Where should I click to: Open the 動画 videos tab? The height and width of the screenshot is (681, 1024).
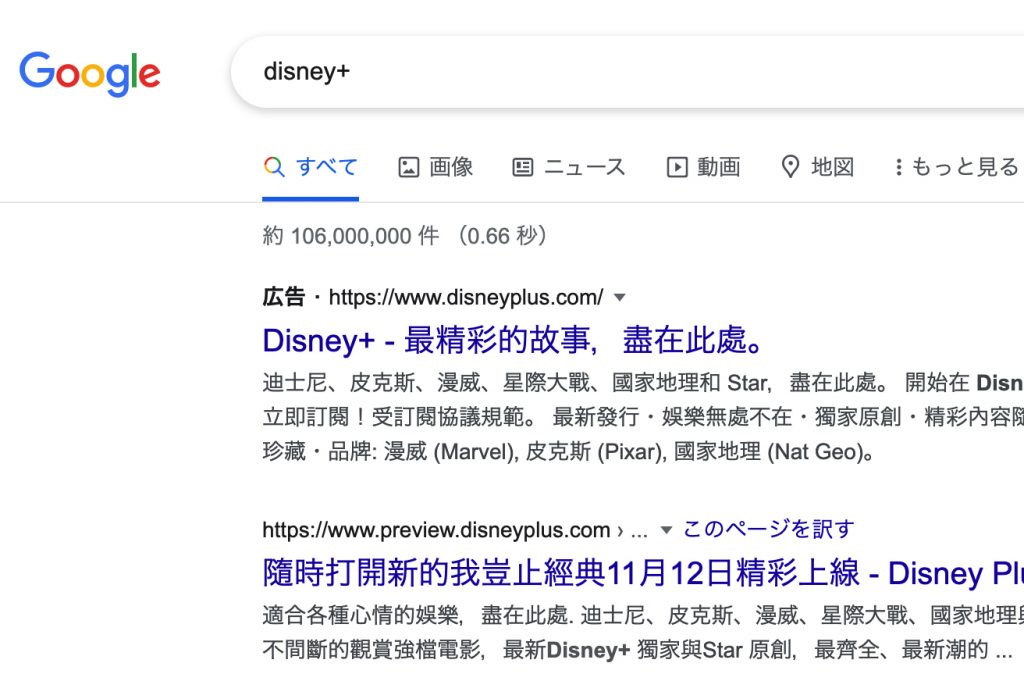pos(703,167)
